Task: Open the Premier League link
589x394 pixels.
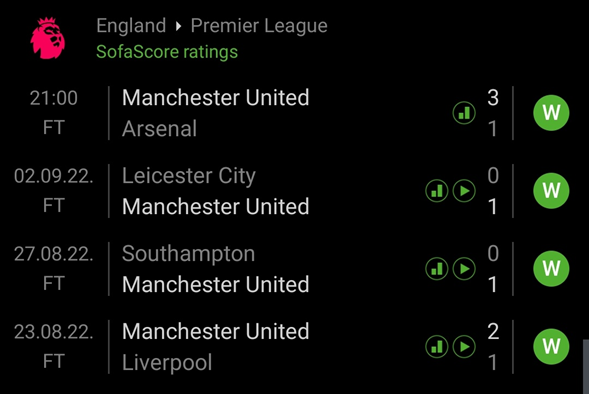Action: (x=259, y=26)
